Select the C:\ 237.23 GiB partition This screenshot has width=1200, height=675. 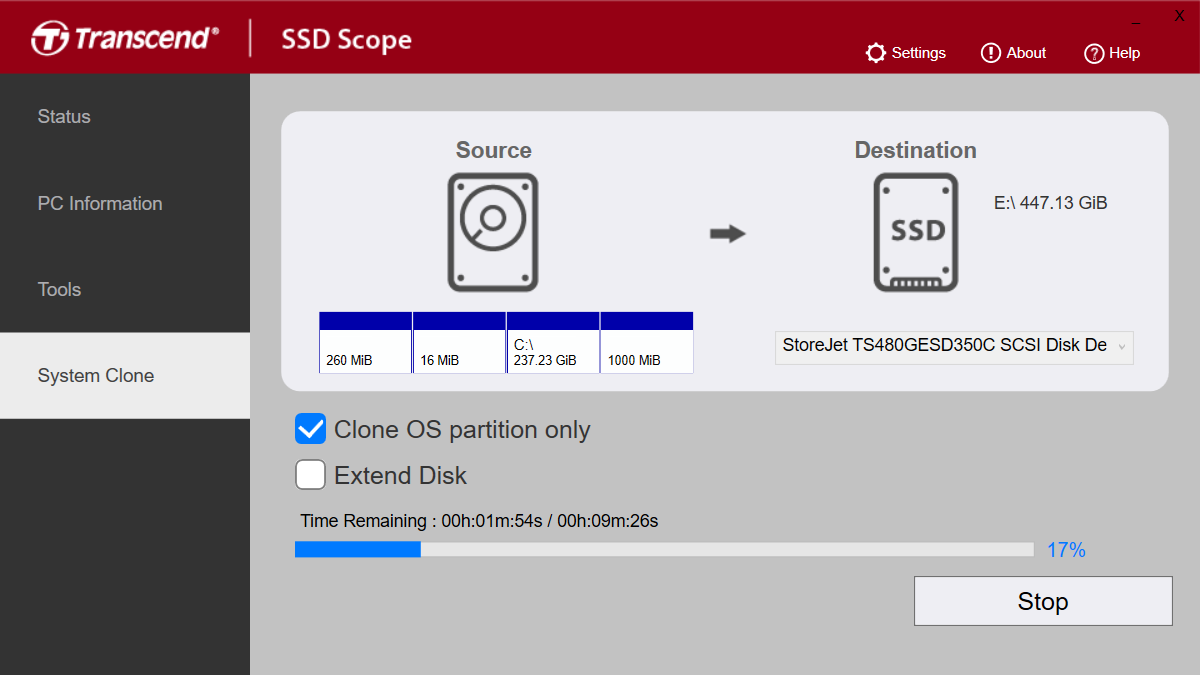pos(553,342)
